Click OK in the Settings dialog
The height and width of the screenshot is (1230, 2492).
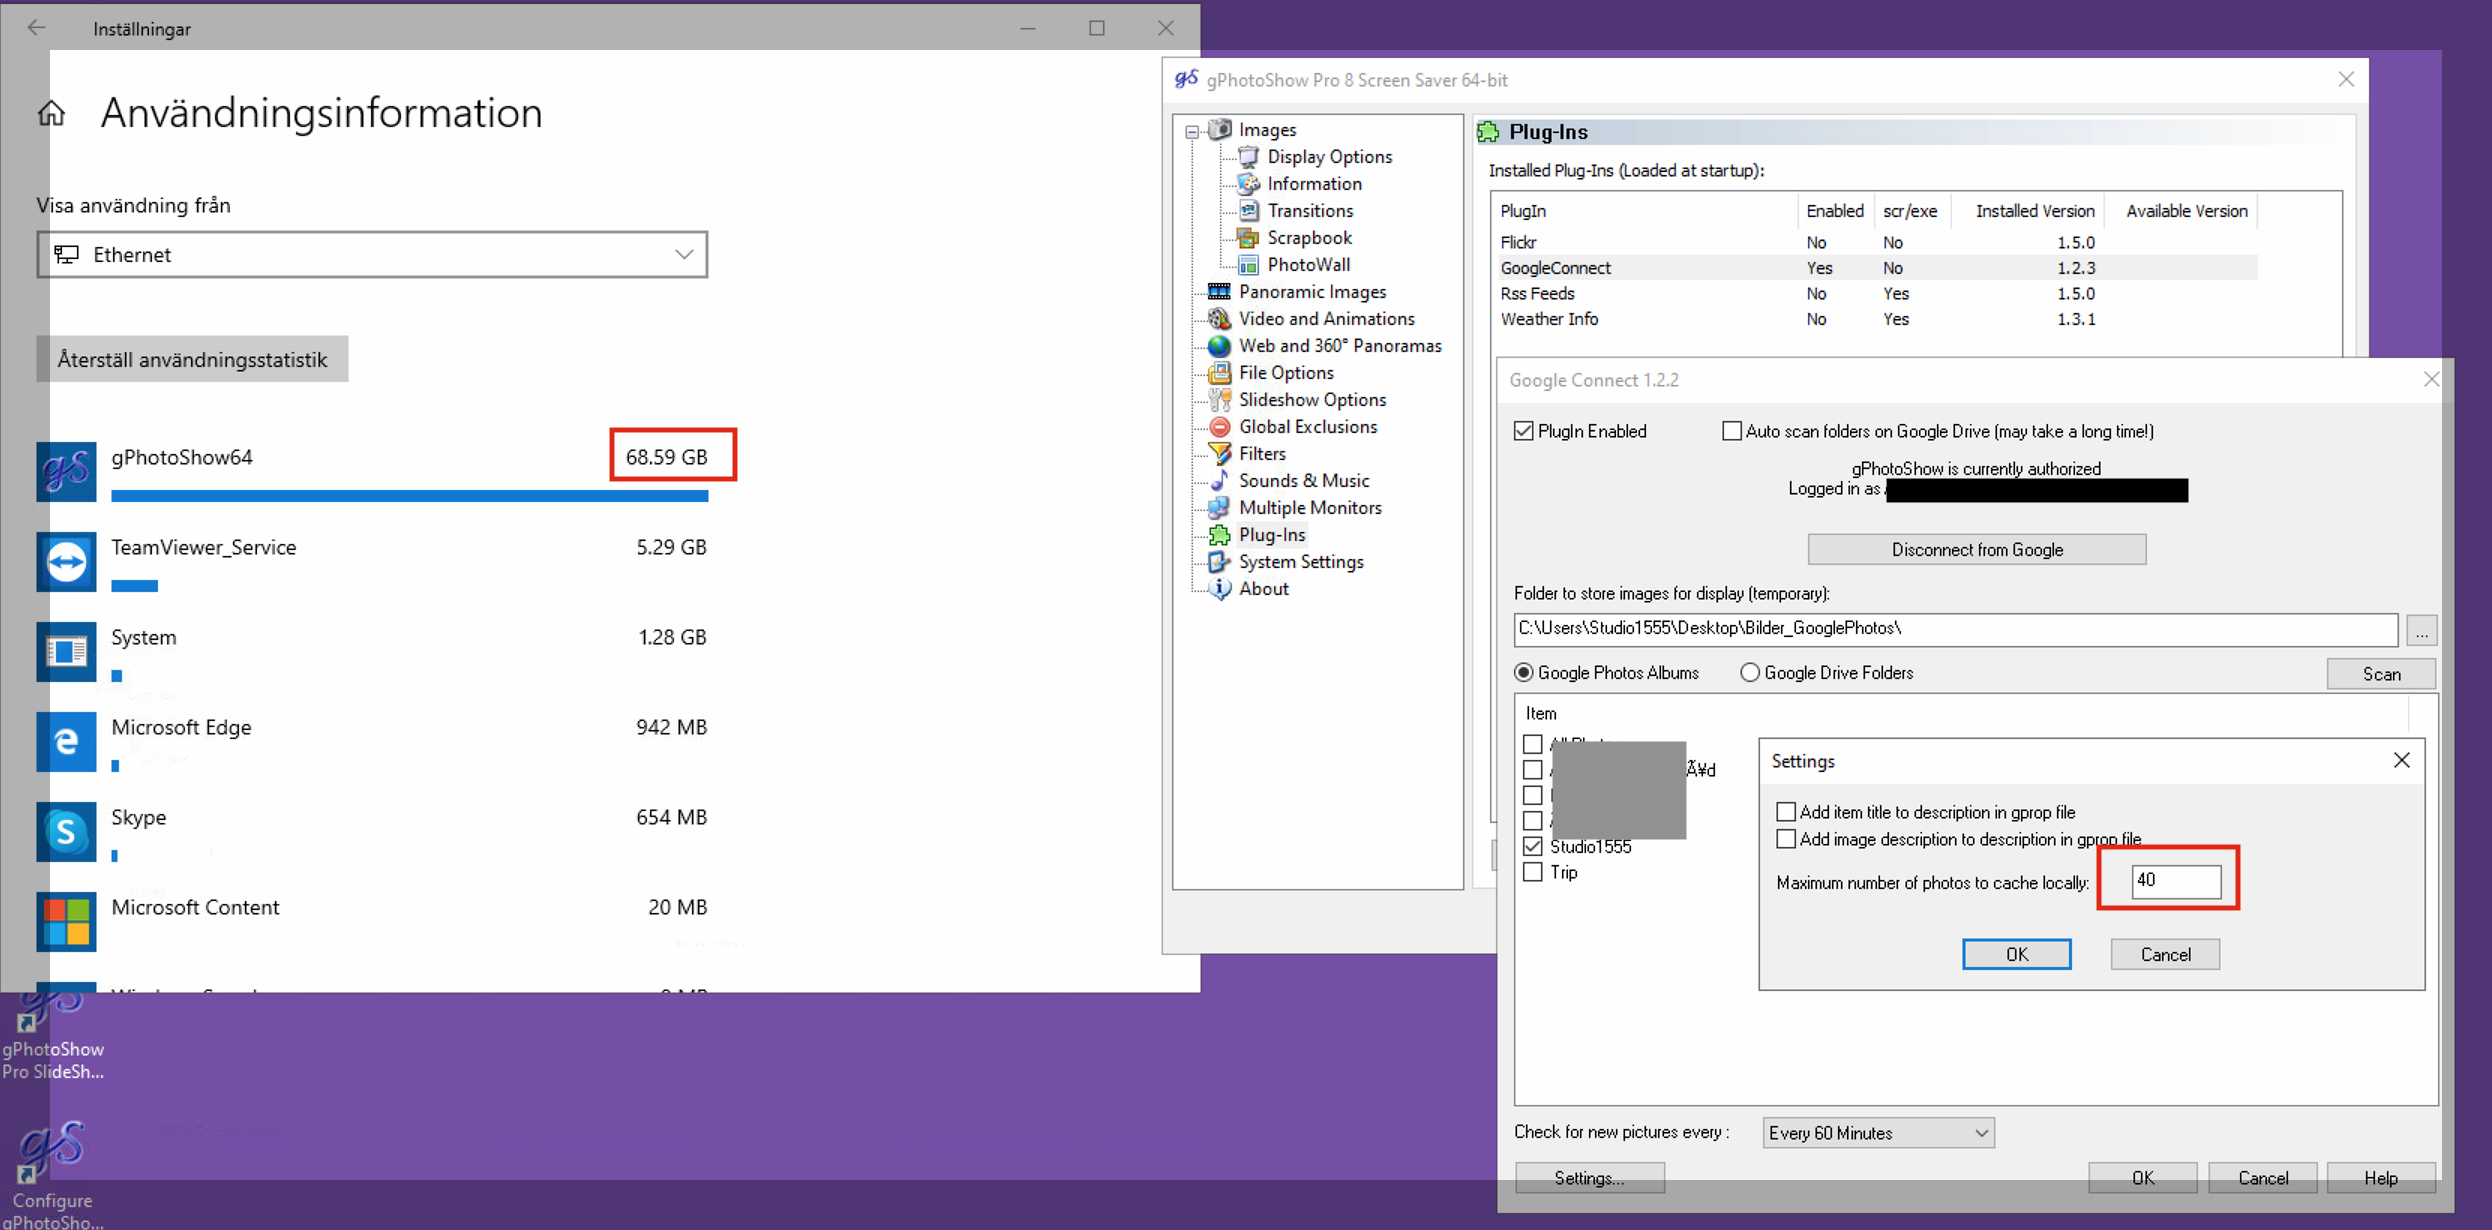coord(2016,954)
